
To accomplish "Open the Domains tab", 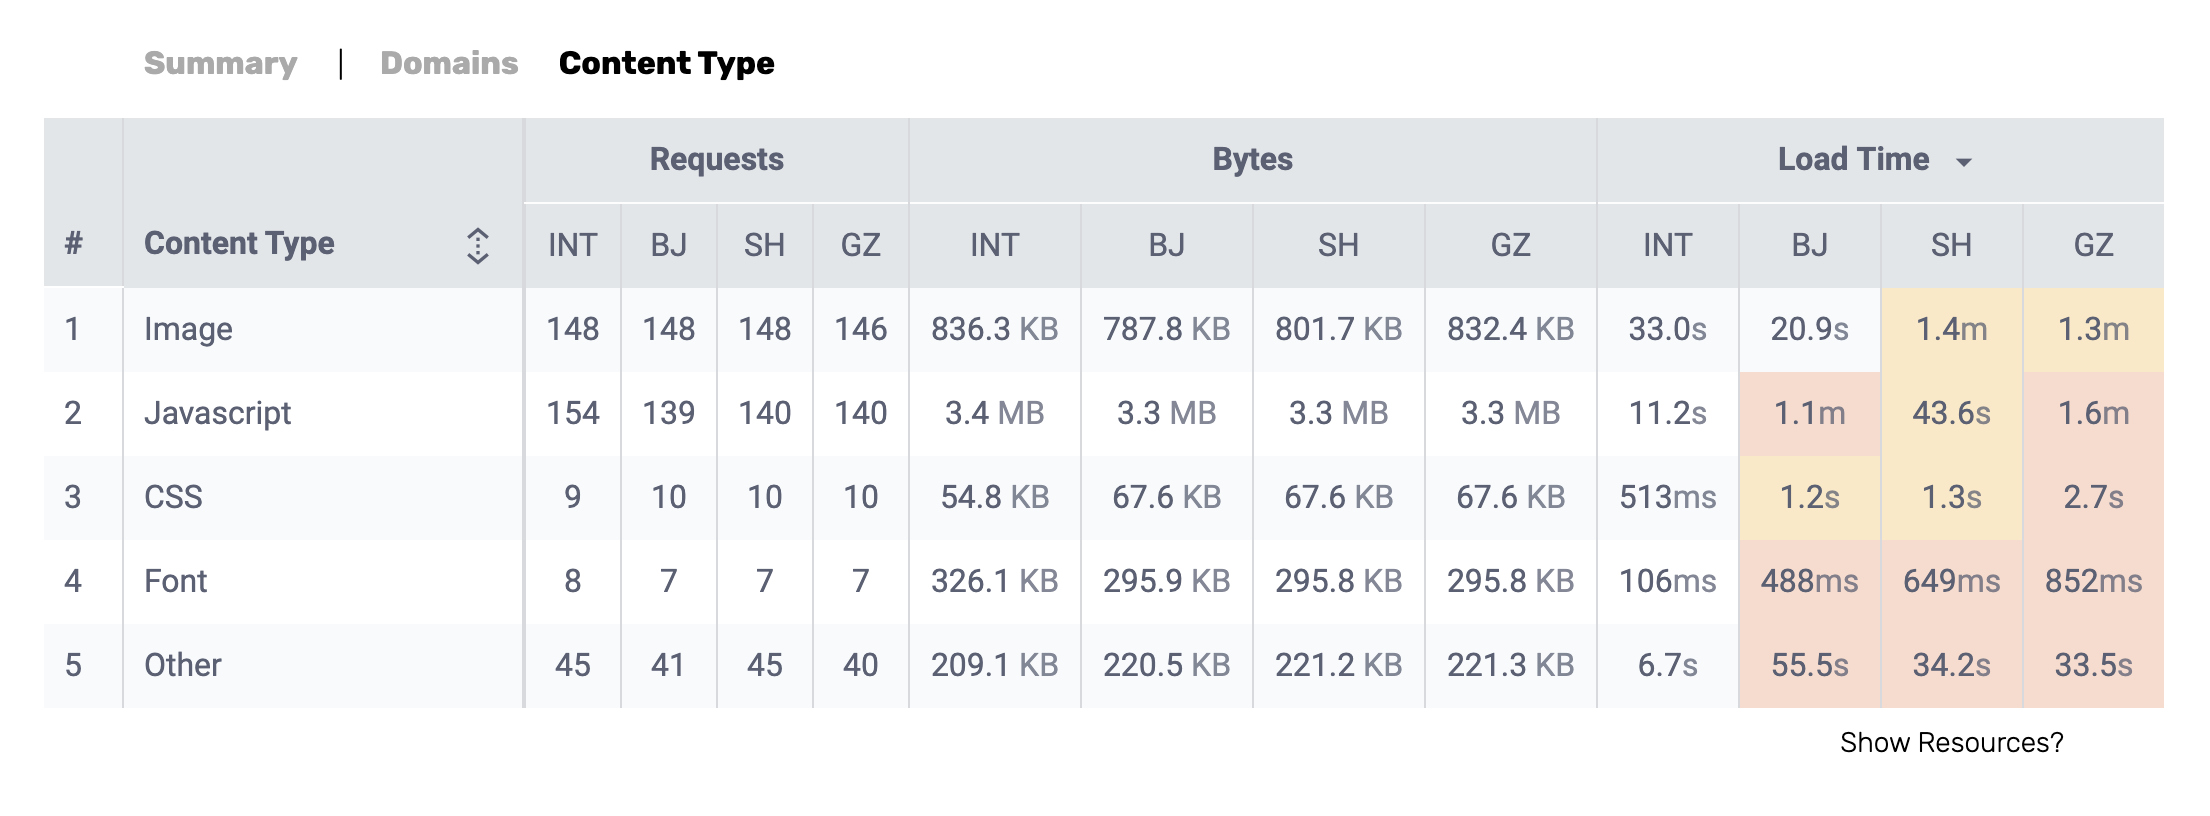I will click(449, 63).
